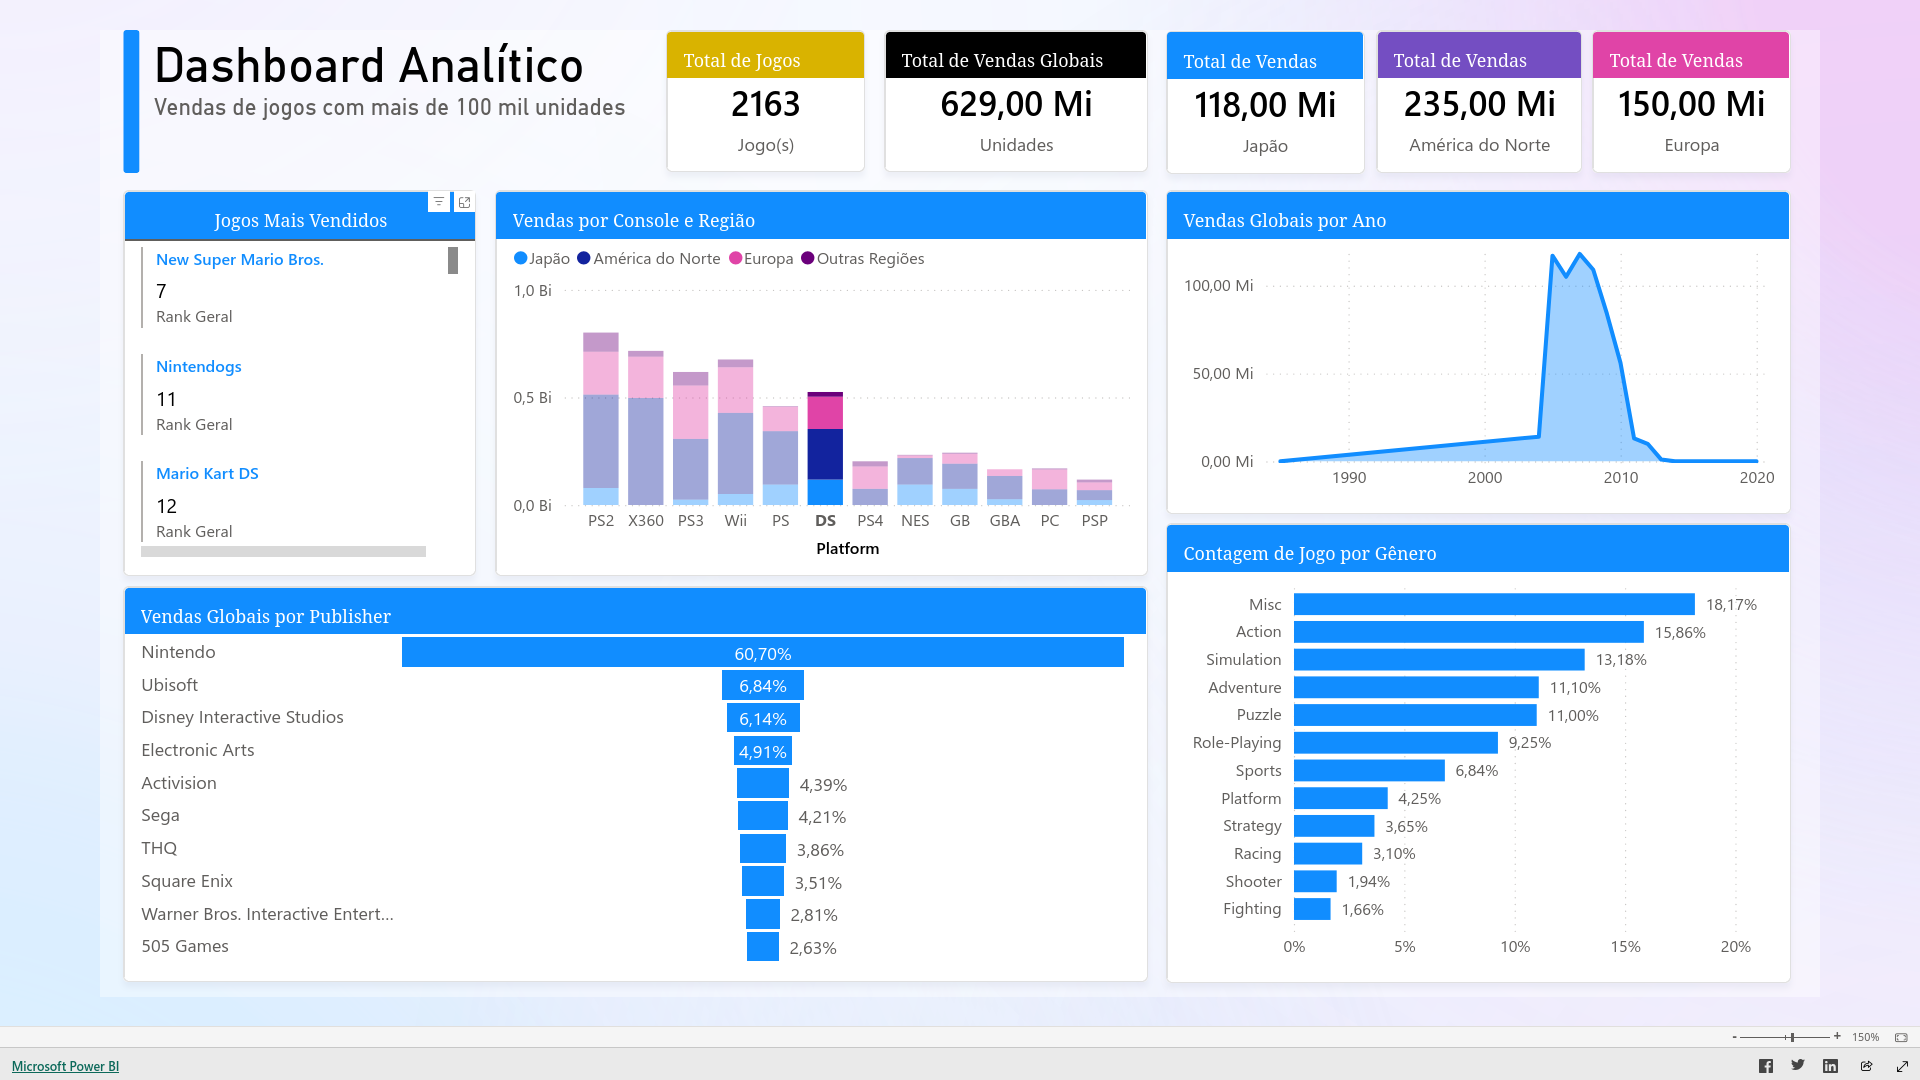
Task: Select the Strategy genre bar
Action: point(1334,826)
